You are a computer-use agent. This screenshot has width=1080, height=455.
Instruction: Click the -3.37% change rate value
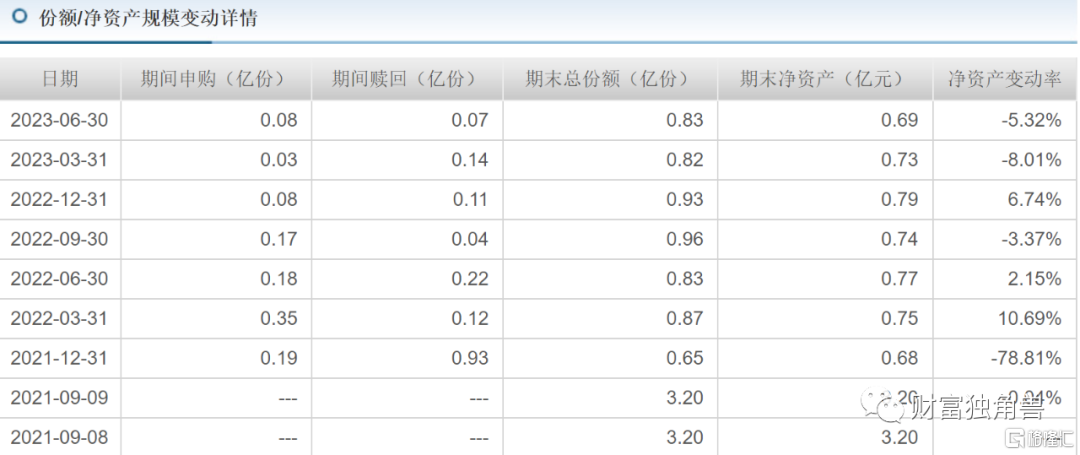(1029, 240)
